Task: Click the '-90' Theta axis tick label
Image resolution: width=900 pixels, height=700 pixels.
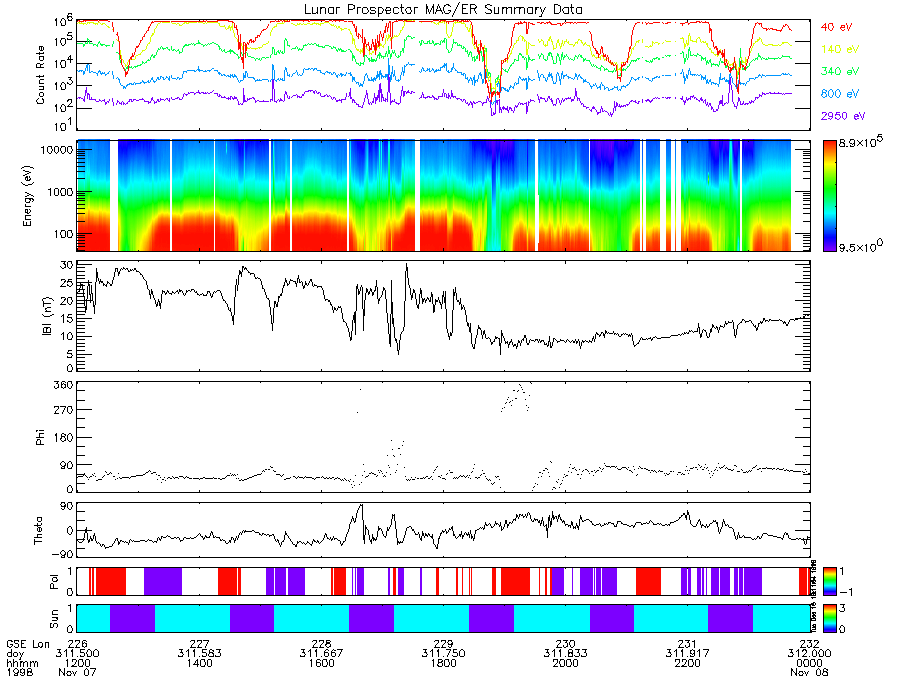Action: pos(63,554)
